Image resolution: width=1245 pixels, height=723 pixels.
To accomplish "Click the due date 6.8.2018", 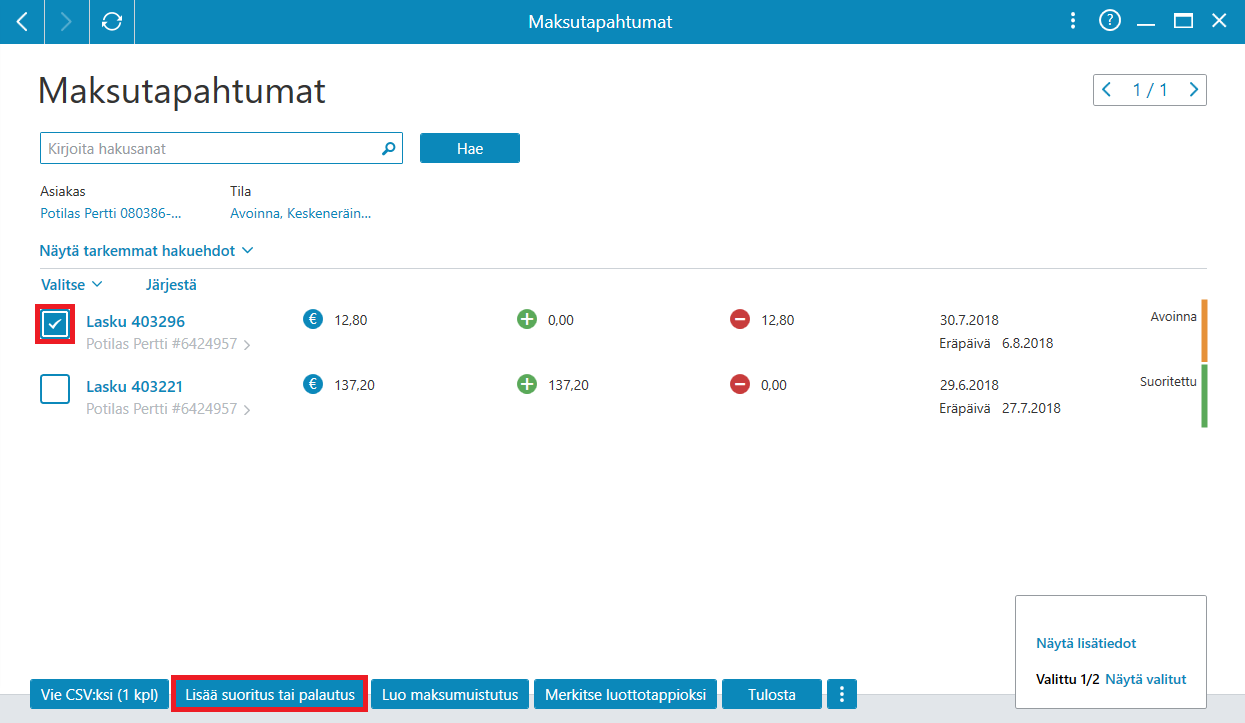I will coord(1027,343).
